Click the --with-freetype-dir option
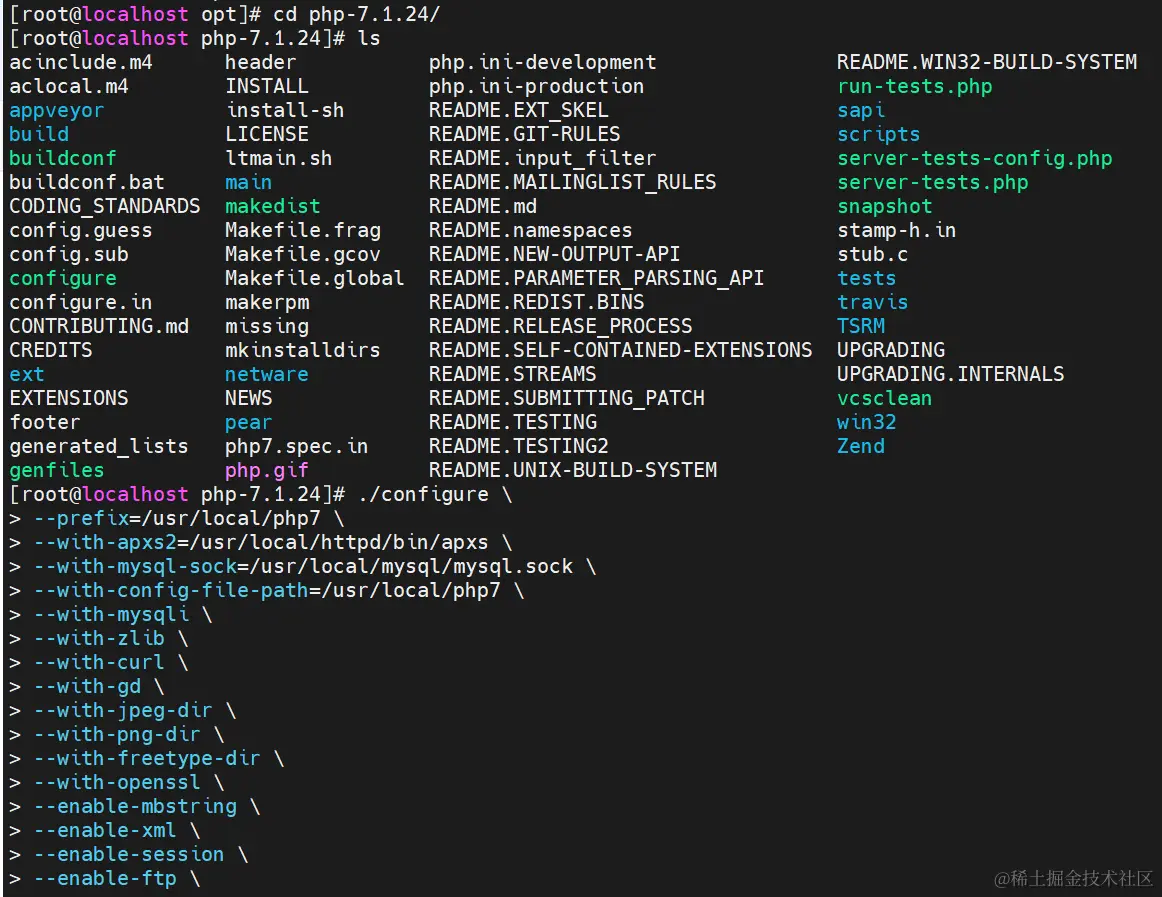This screenshot has height=897, width=1162. 147,758
